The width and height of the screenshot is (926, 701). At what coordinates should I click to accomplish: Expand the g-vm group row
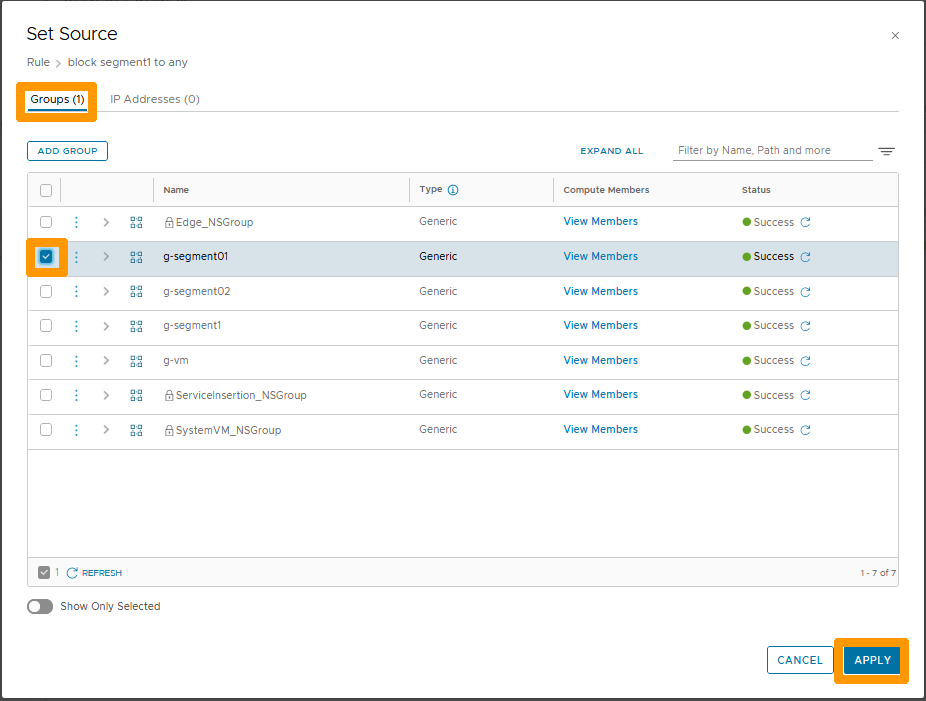point(106,360)
